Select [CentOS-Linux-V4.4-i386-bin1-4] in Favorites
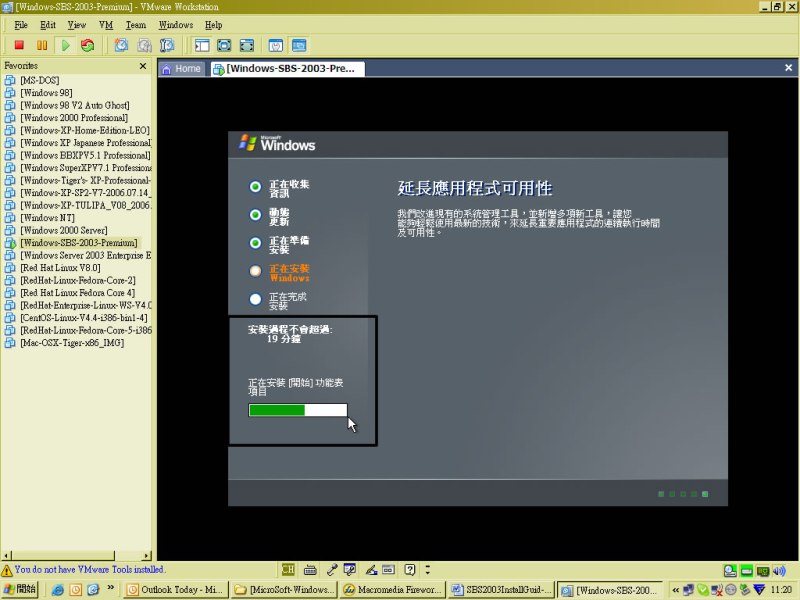 click(84, 318)
